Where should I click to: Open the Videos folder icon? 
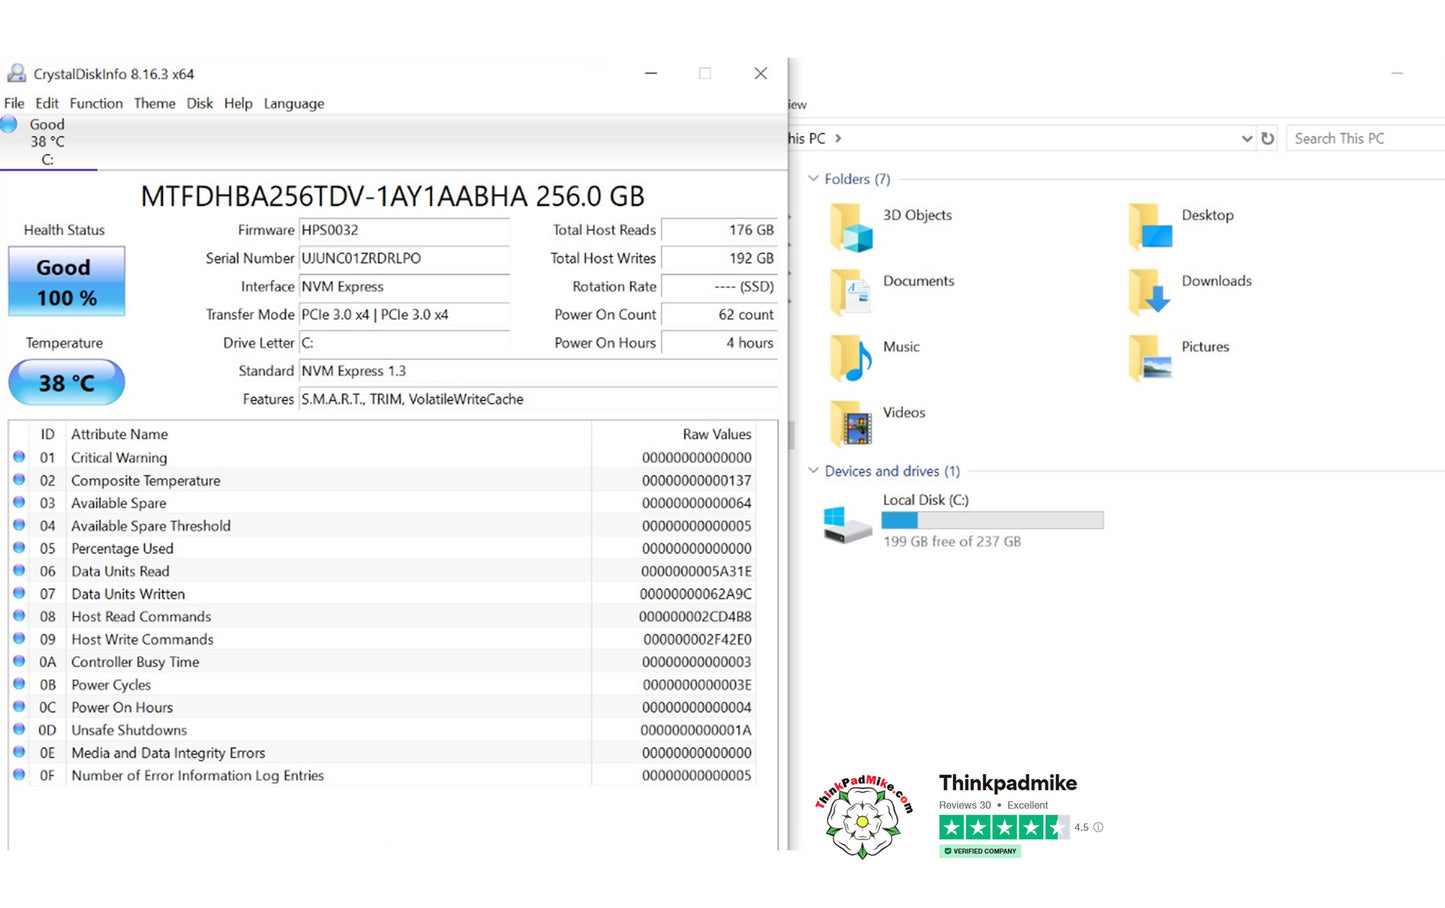click(x=851, y=424)
